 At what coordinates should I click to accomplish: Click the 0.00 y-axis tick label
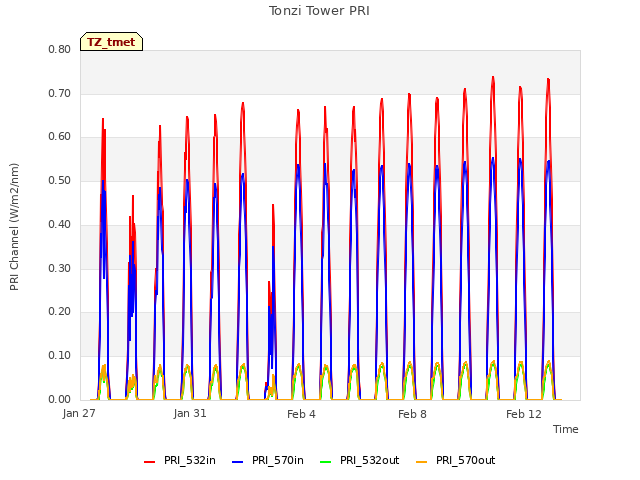[60, 399]
